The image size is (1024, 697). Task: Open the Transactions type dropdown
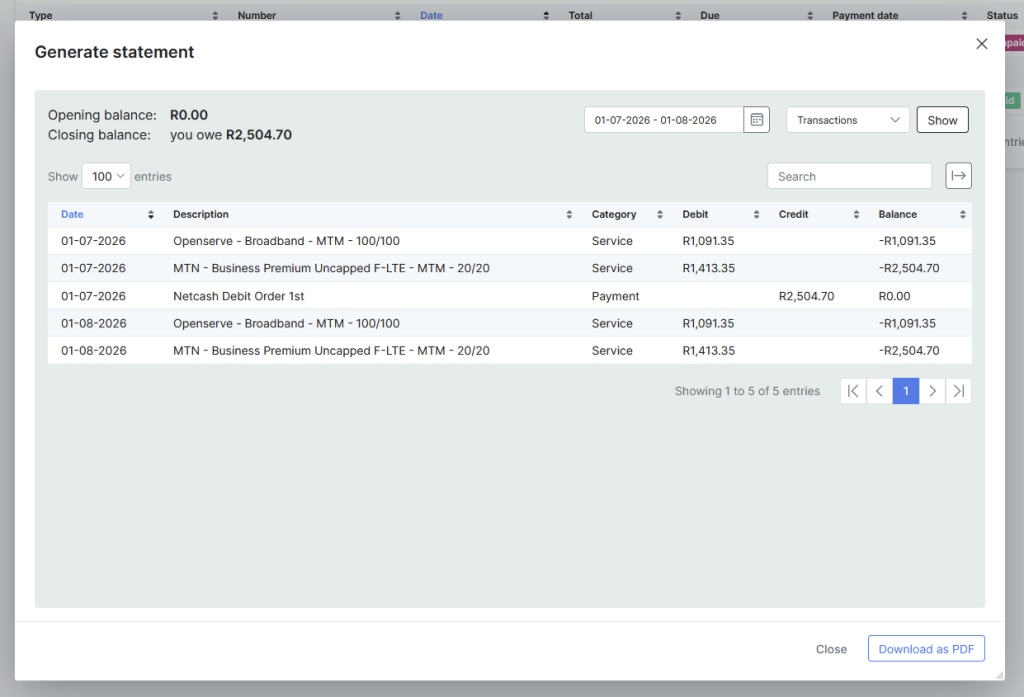(x=848, y=120)
